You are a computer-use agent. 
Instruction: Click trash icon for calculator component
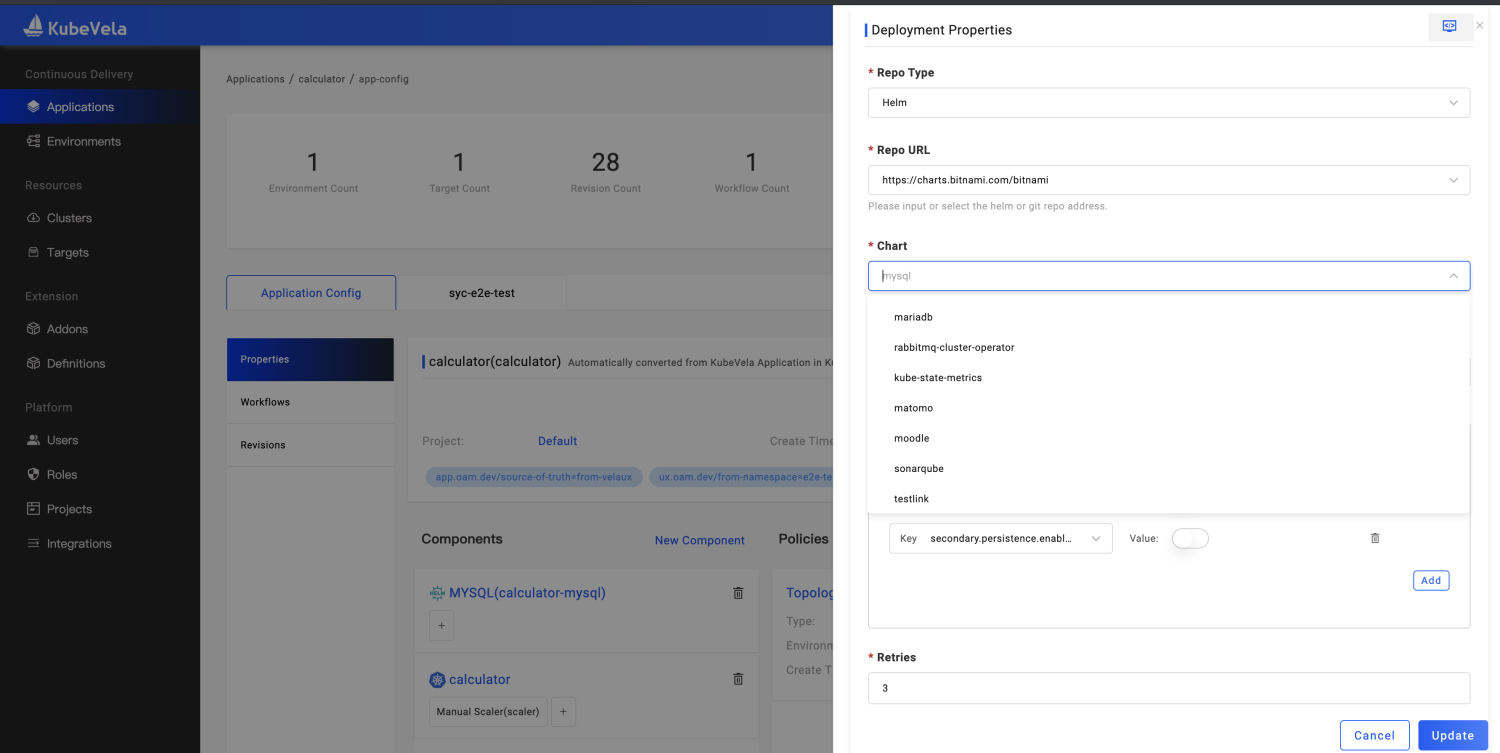pos(738,679)
